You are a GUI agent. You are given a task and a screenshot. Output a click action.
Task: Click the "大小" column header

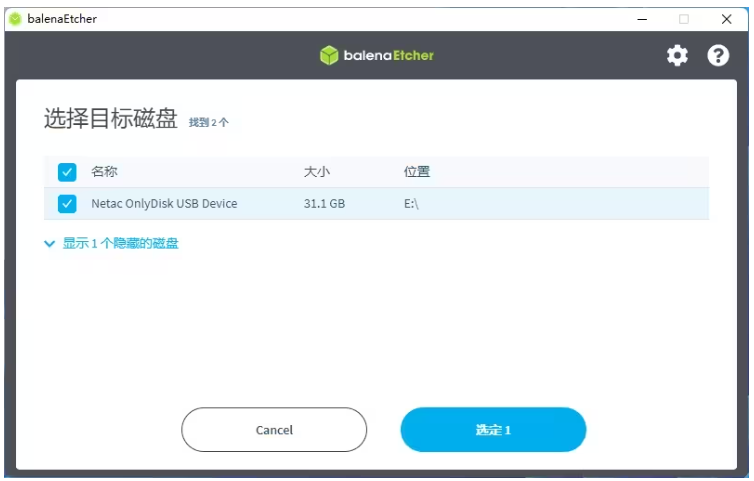[316, 172]
